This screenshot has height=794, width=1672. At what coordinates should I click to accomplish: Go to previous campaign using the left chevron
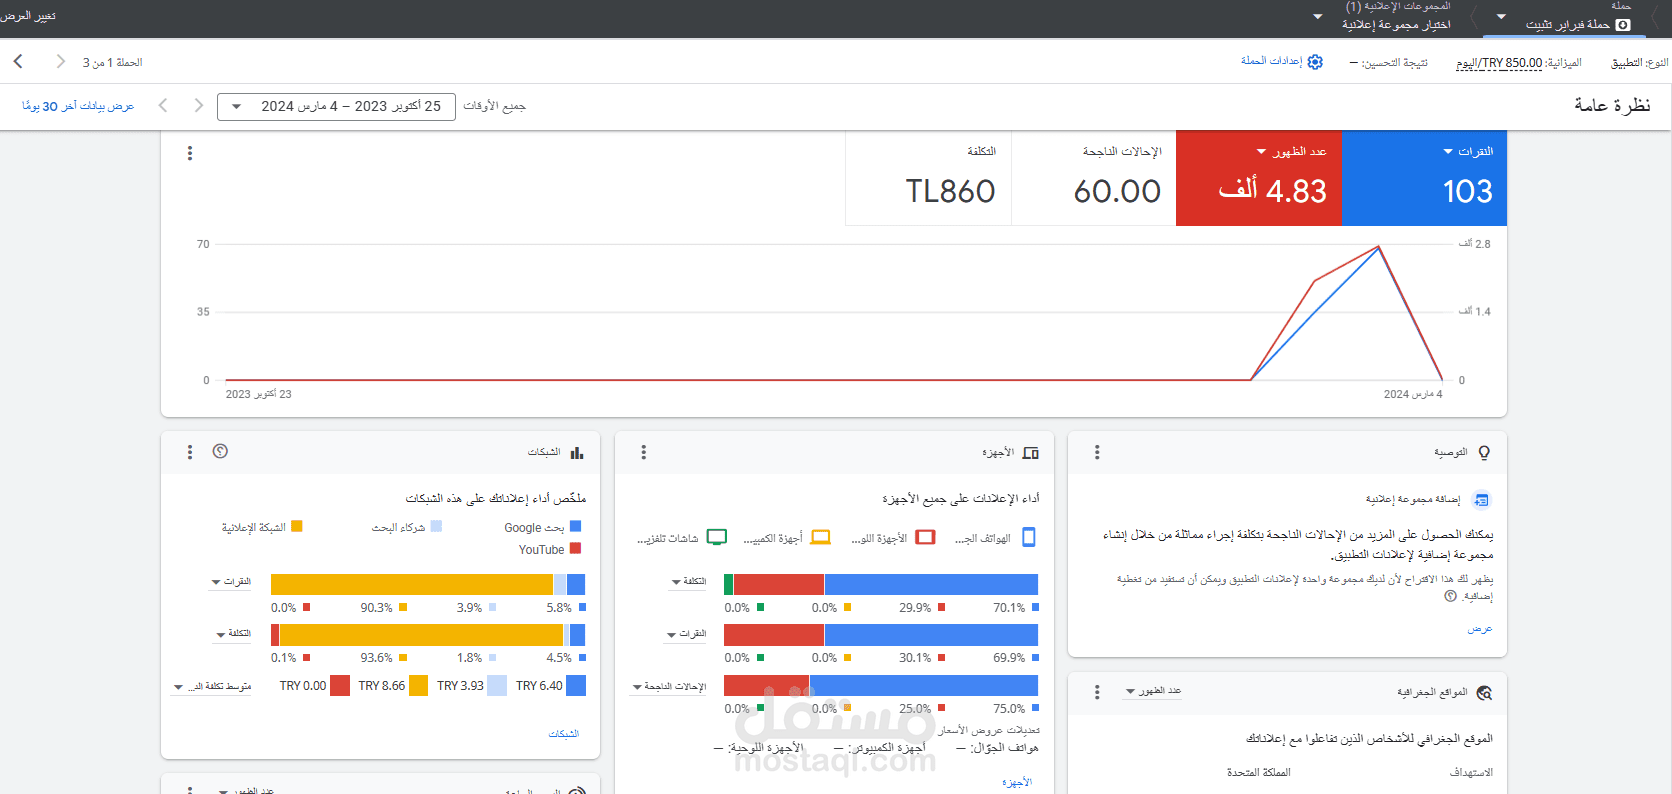(18, 62)
